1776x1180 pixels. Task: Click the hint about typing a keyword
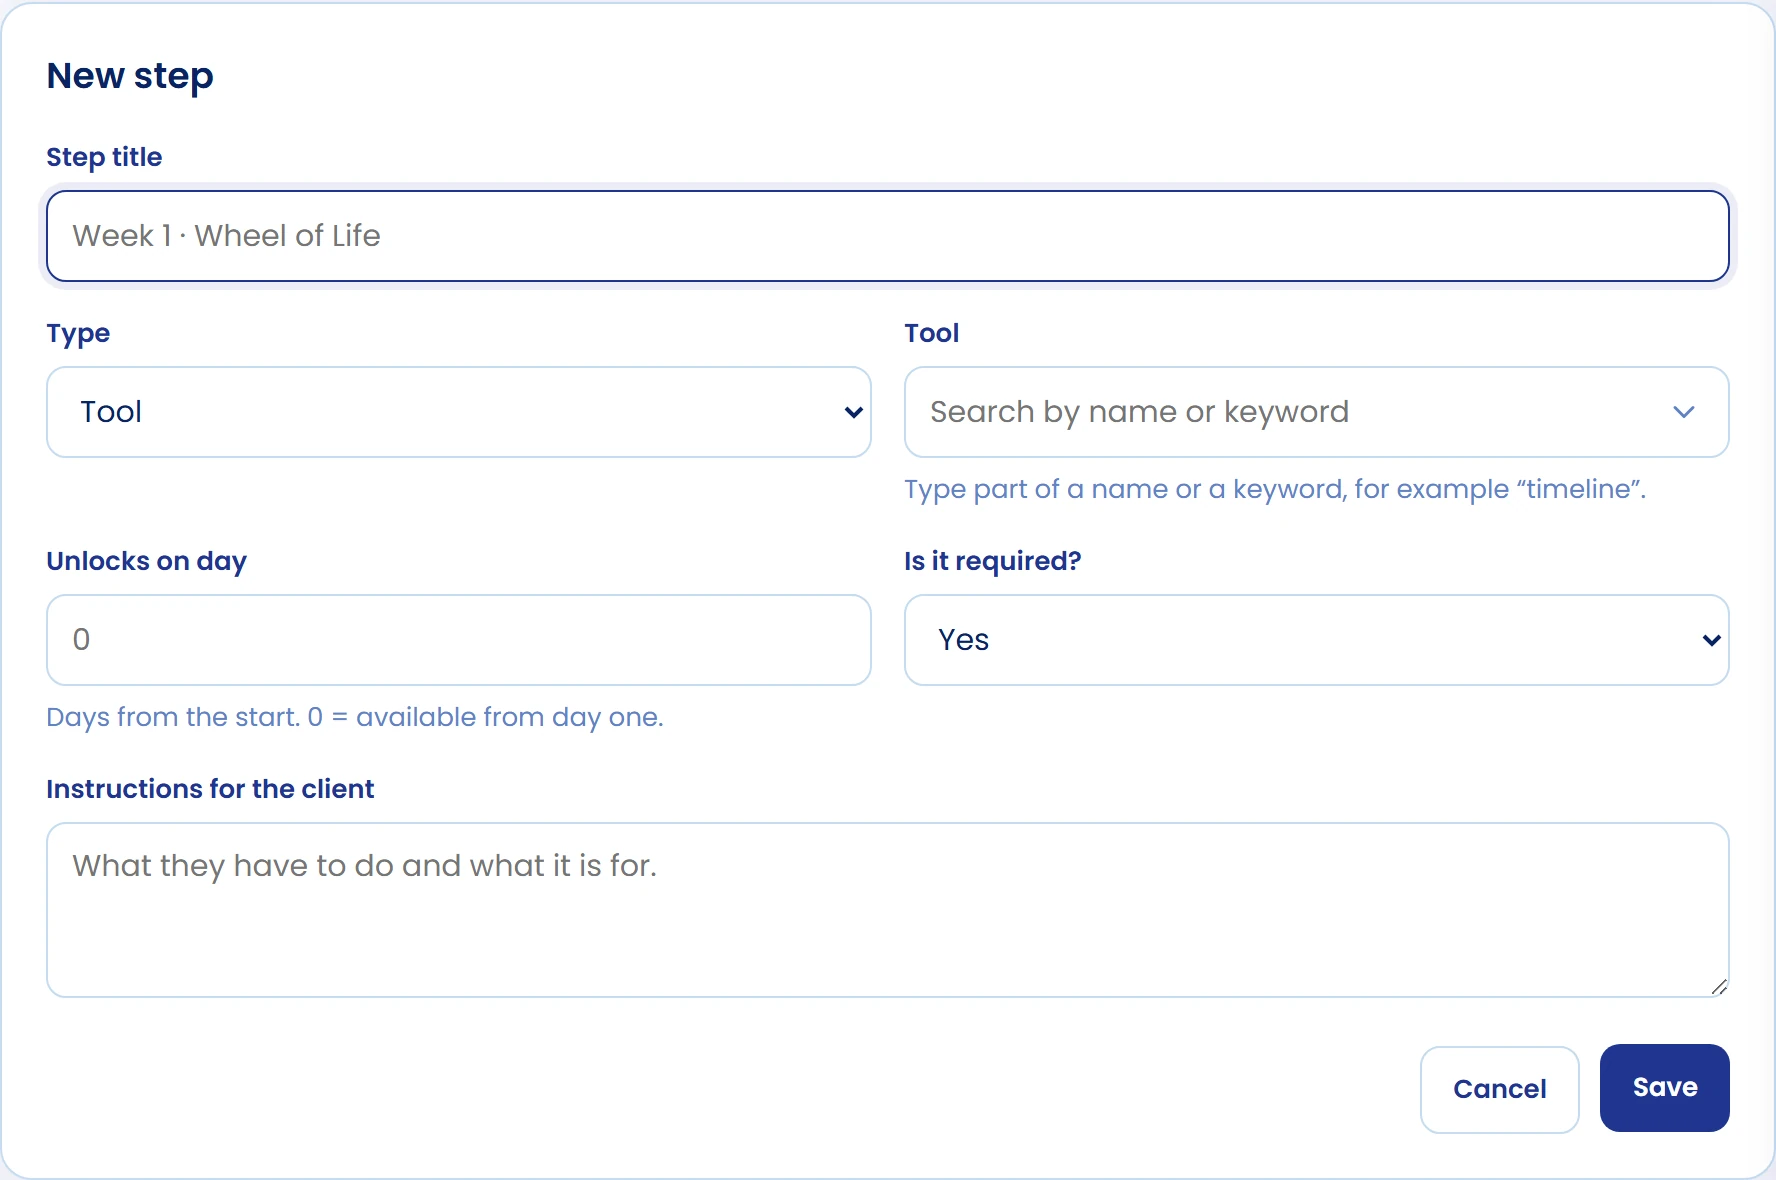(x=1275, y=489)
